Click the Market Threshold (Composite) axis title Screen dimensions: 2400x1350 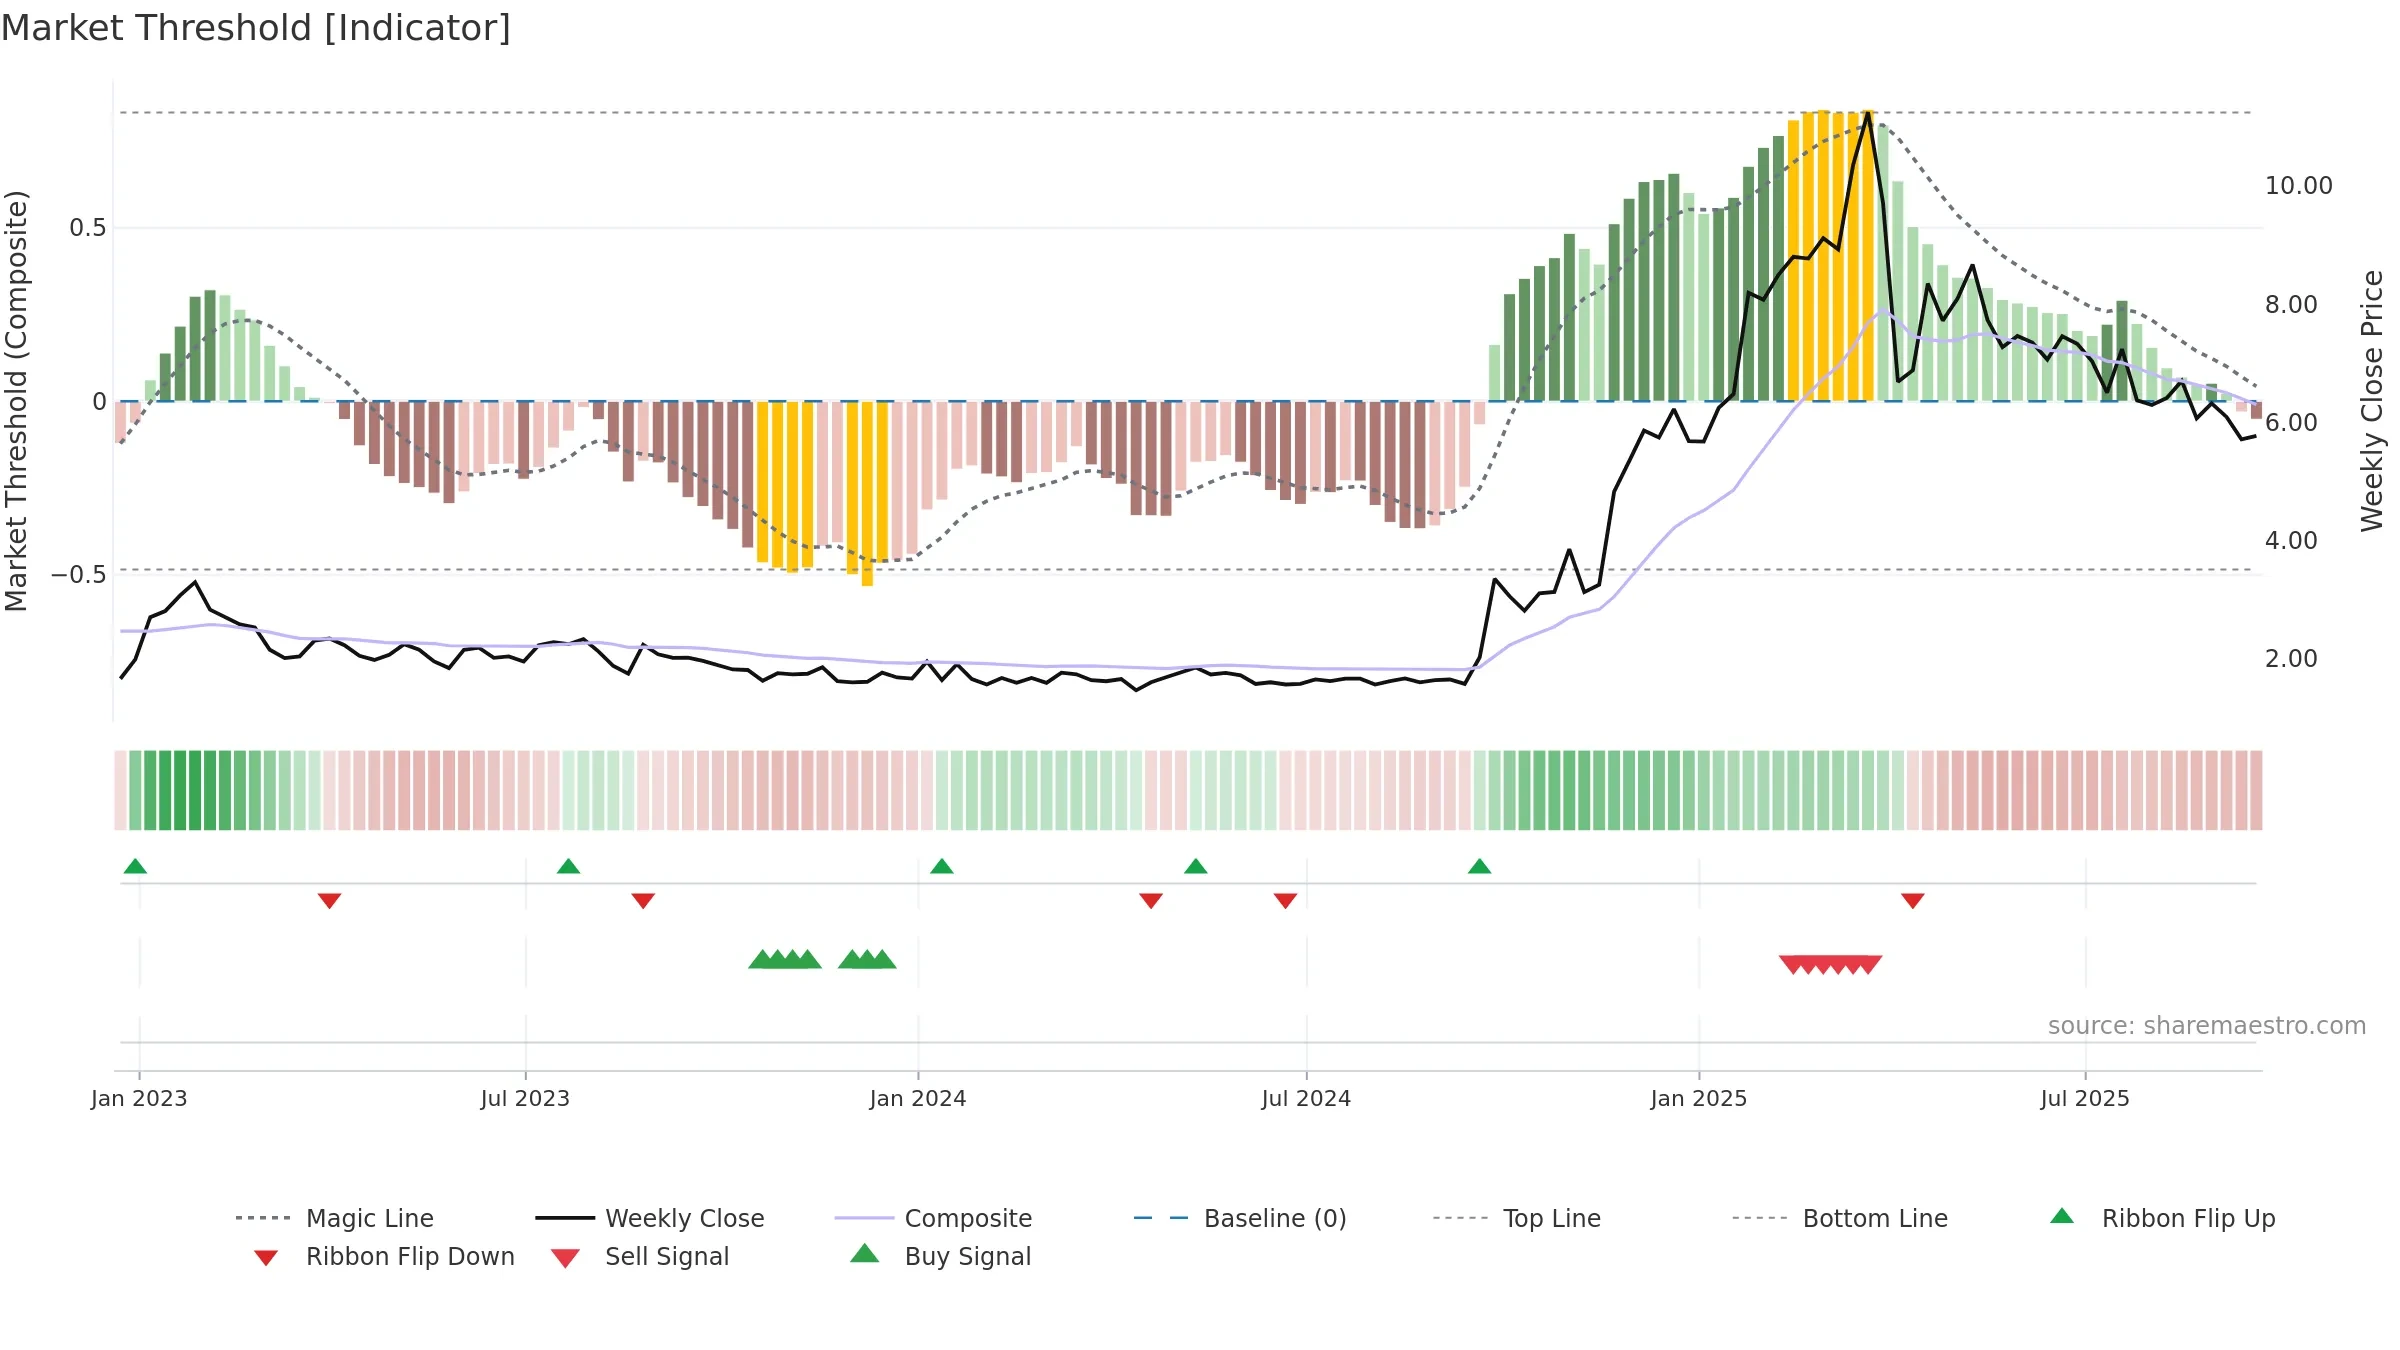coord(16,401)
